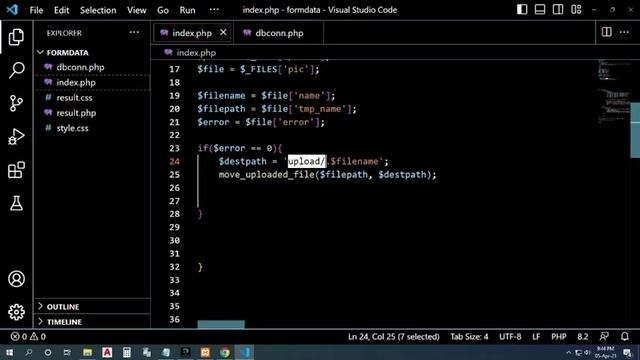This screenshot has width=640, height=360.
Task: Open result.css in the explorer
Action: (92, 98)
